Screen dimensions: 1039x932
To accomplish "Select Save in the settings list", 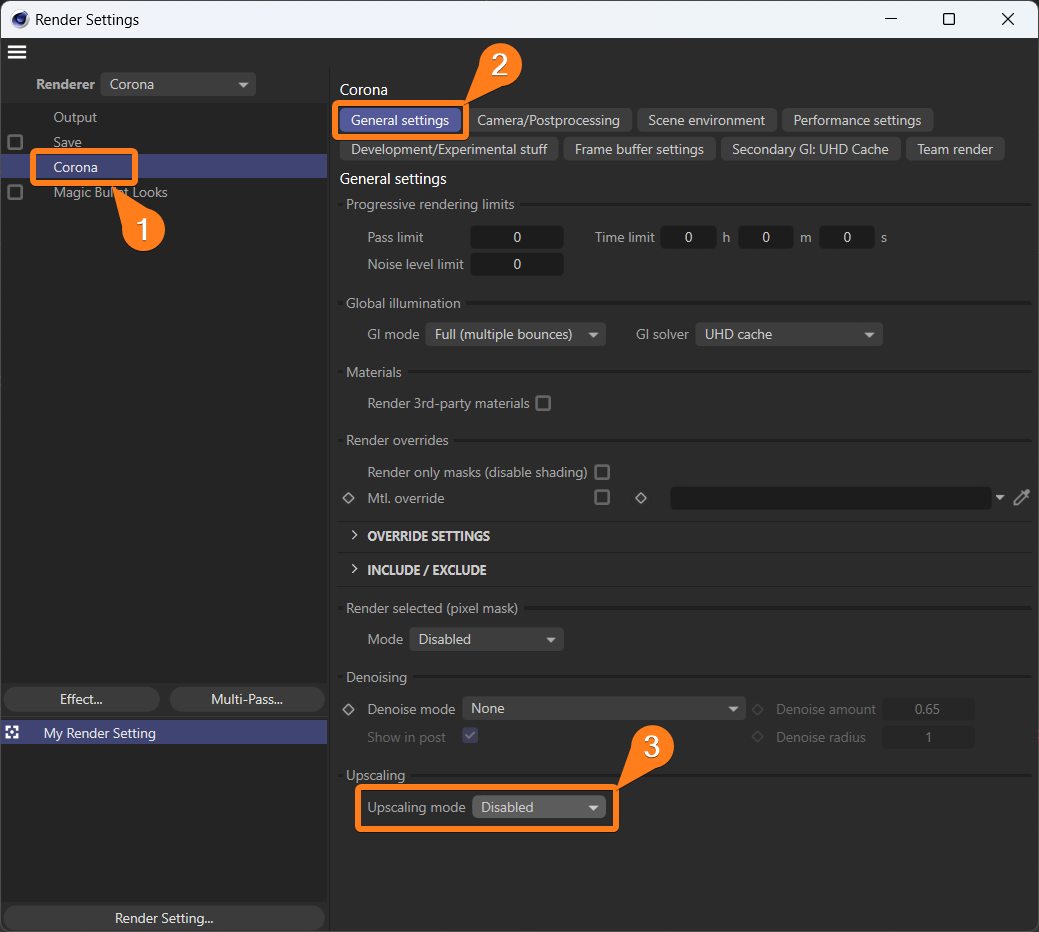I will (68, 142).
